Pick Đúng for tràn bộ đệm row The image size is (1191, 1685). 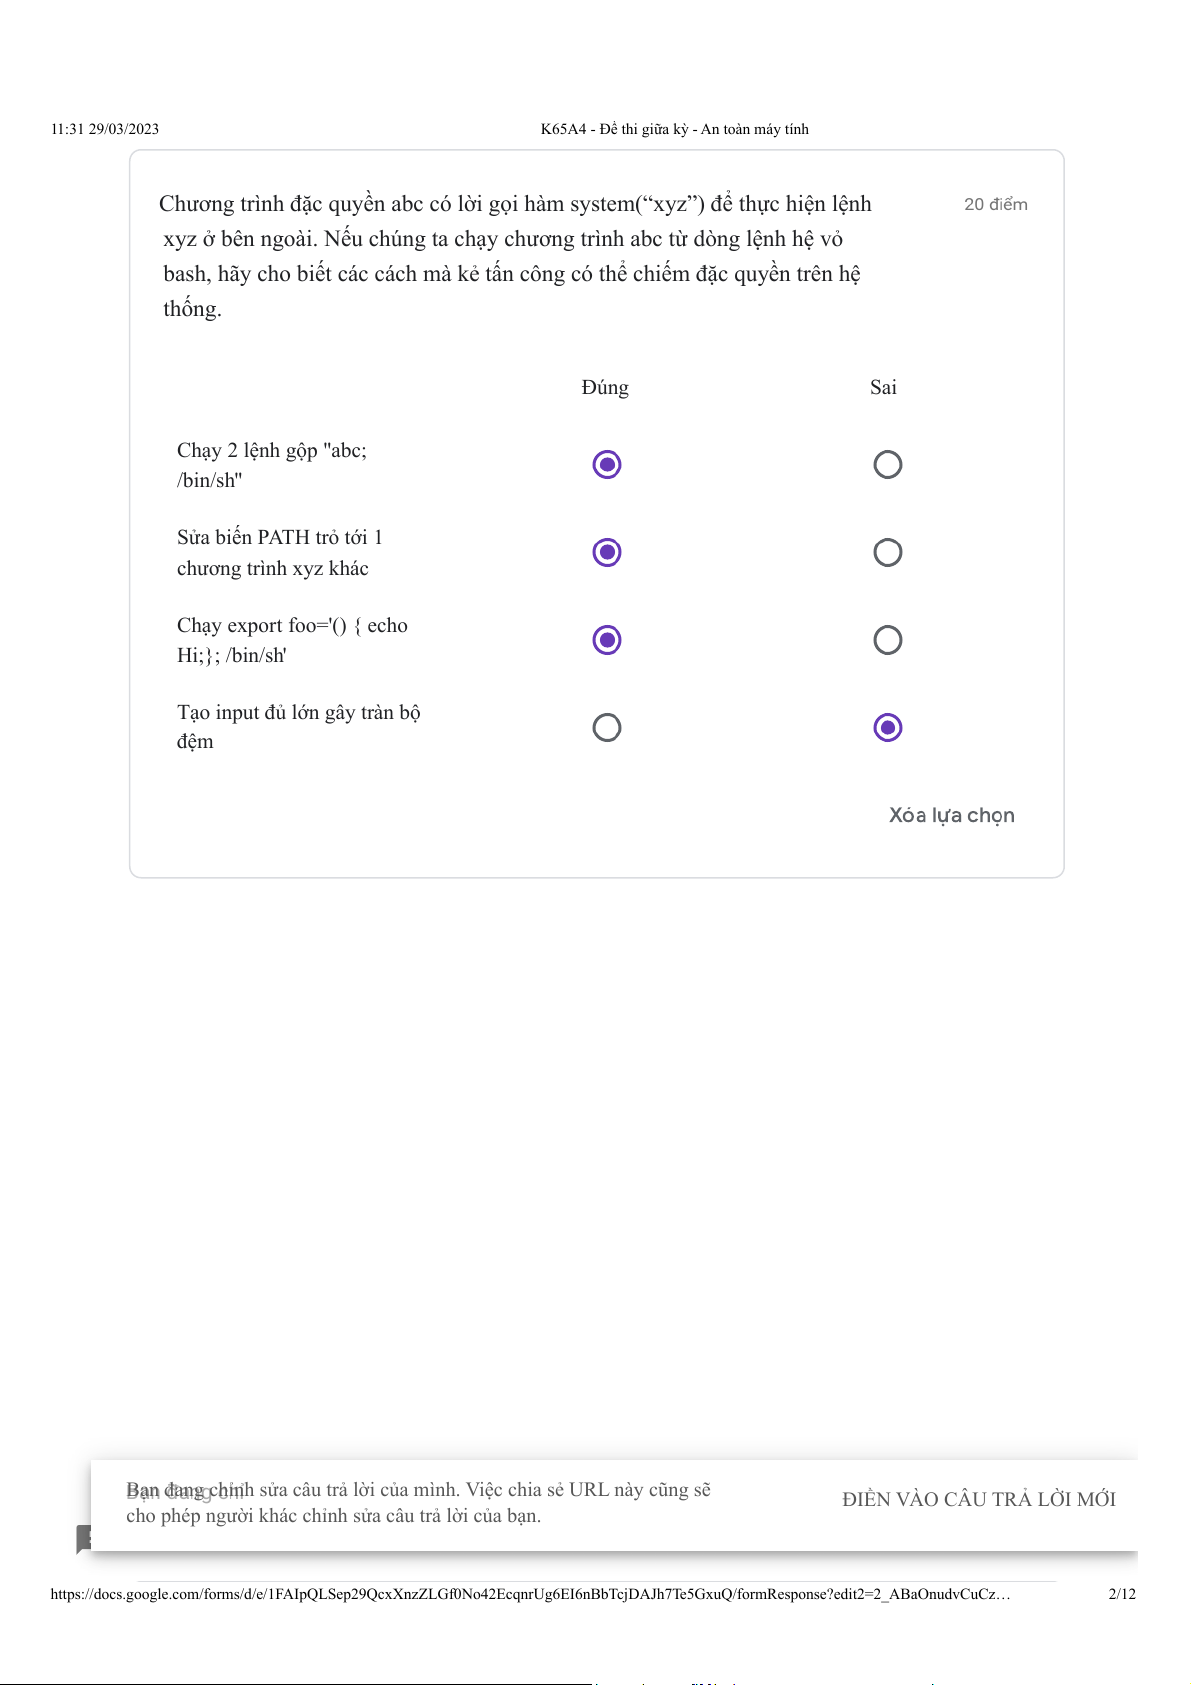(607, 727)
